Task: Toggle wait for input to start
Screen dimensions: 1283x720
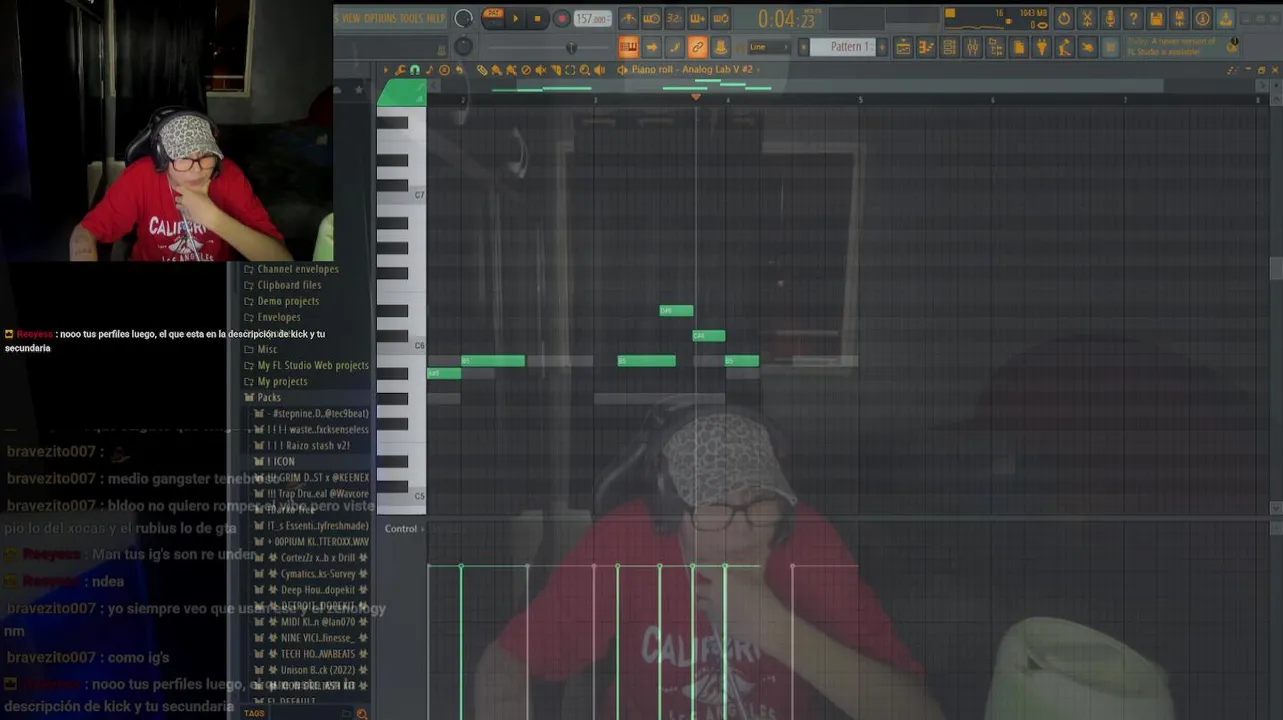Action: [651, 18]
